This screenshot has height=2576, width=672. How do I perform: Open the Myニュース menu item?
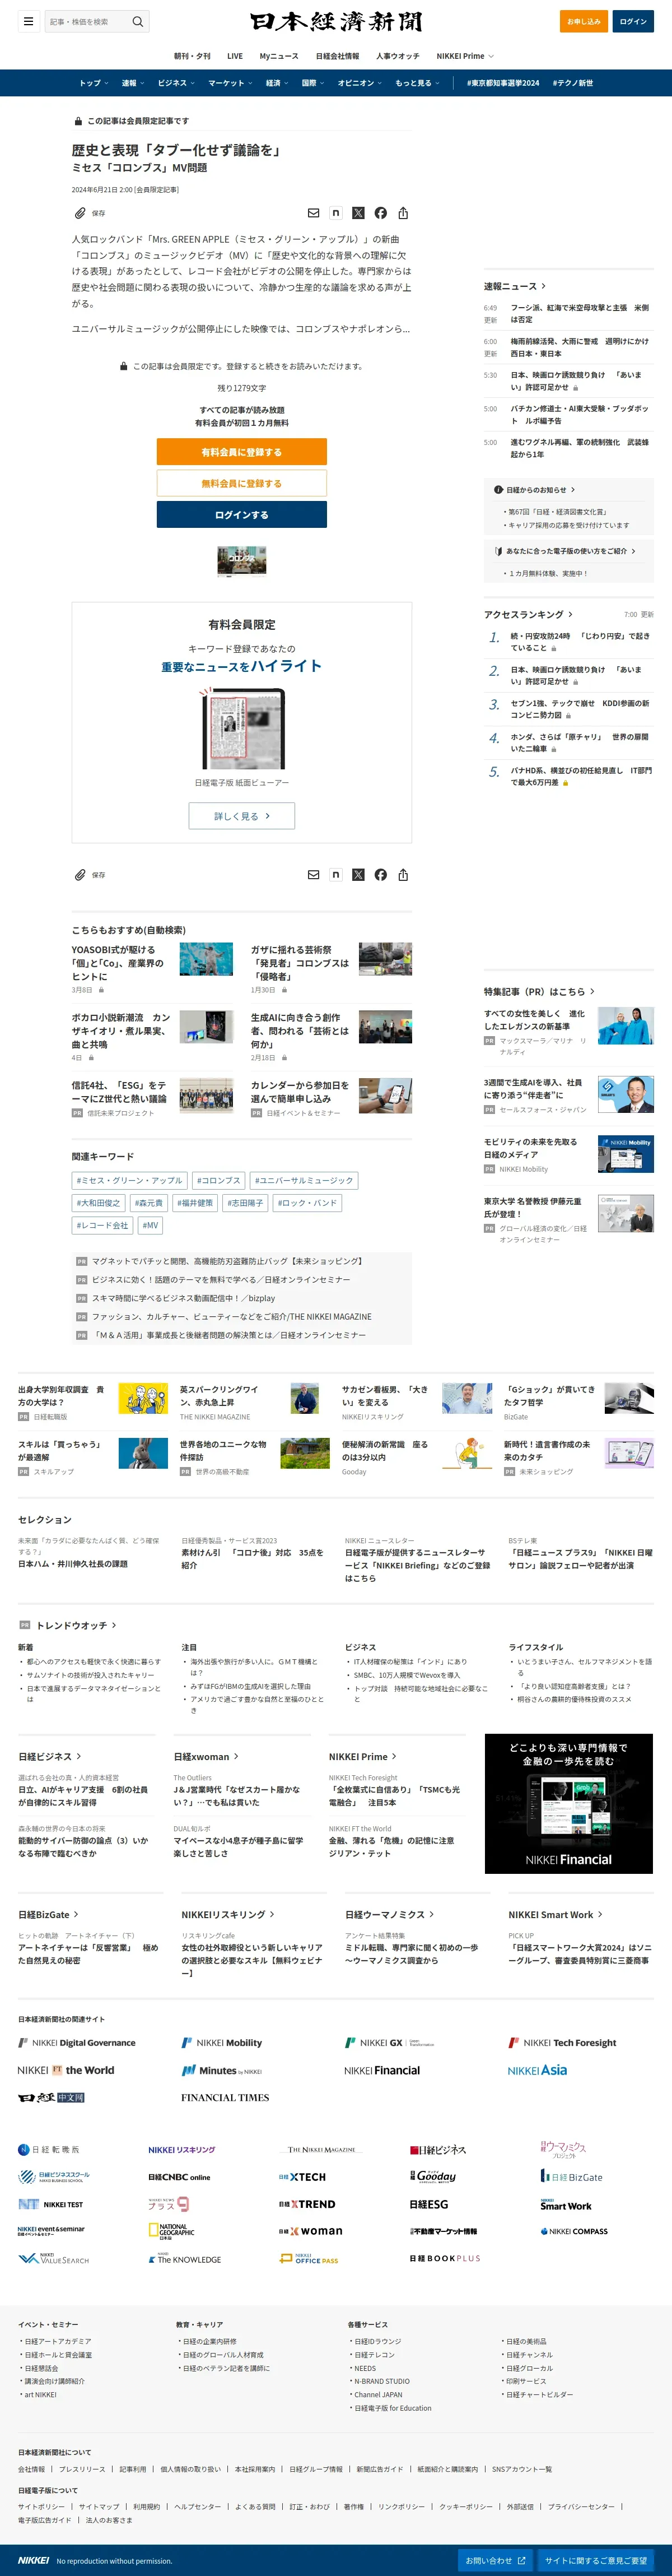point(279,56)
